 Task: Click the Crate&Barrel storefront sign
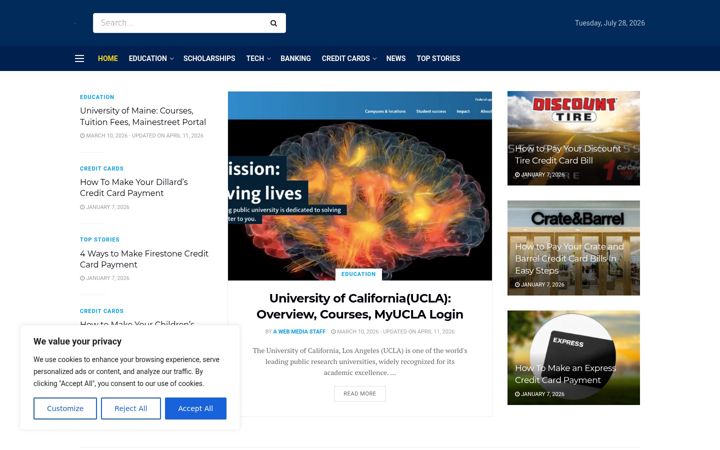tap(577, 219)
